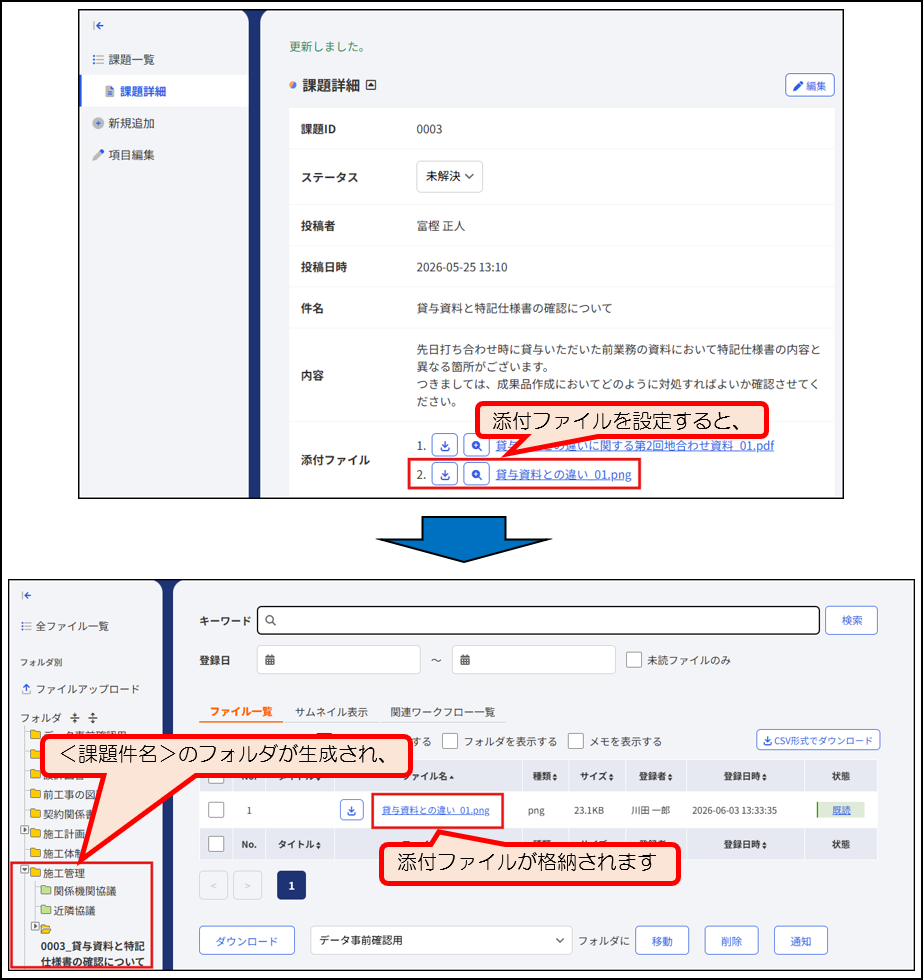Switch to the 関連ワークフロー一覧 tab
923x980 pixels.
pyautogui.click(x=442, y=712)
